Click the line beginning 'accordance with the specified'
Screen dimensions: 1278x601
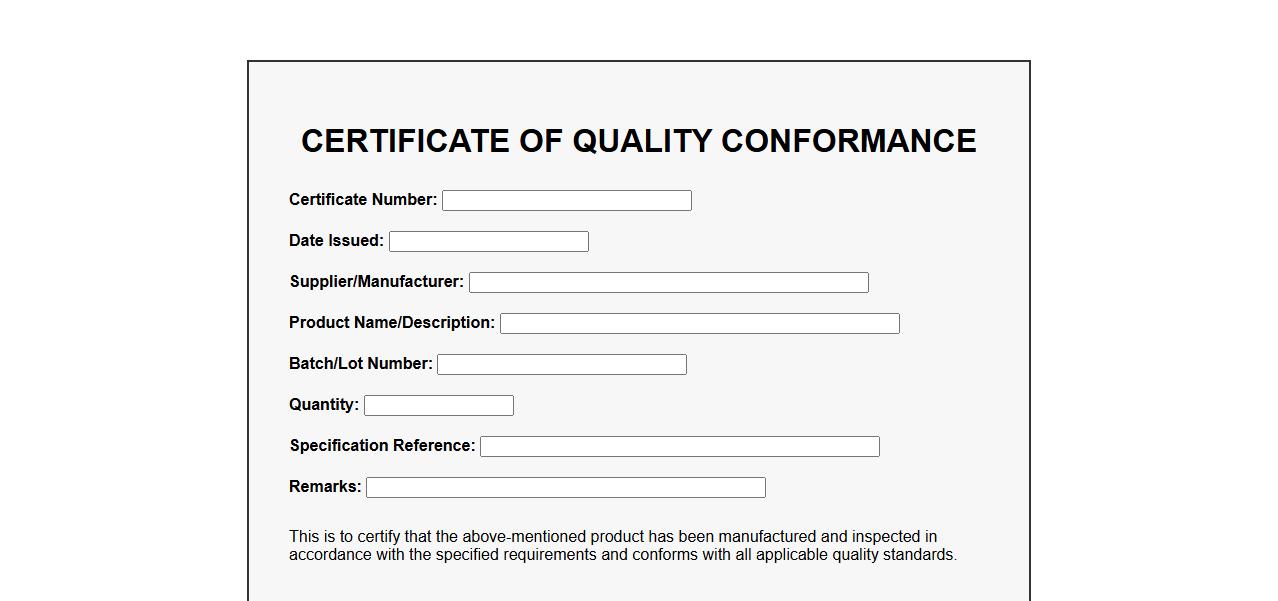[622, 555]
